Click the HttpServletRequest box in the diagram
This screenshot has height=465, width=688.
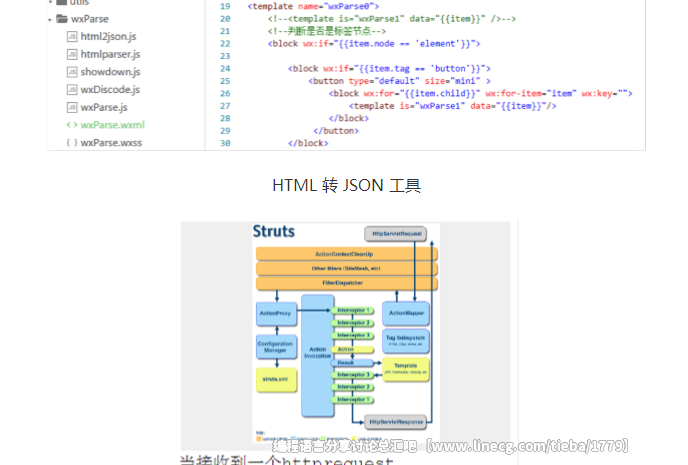[396, 234]
